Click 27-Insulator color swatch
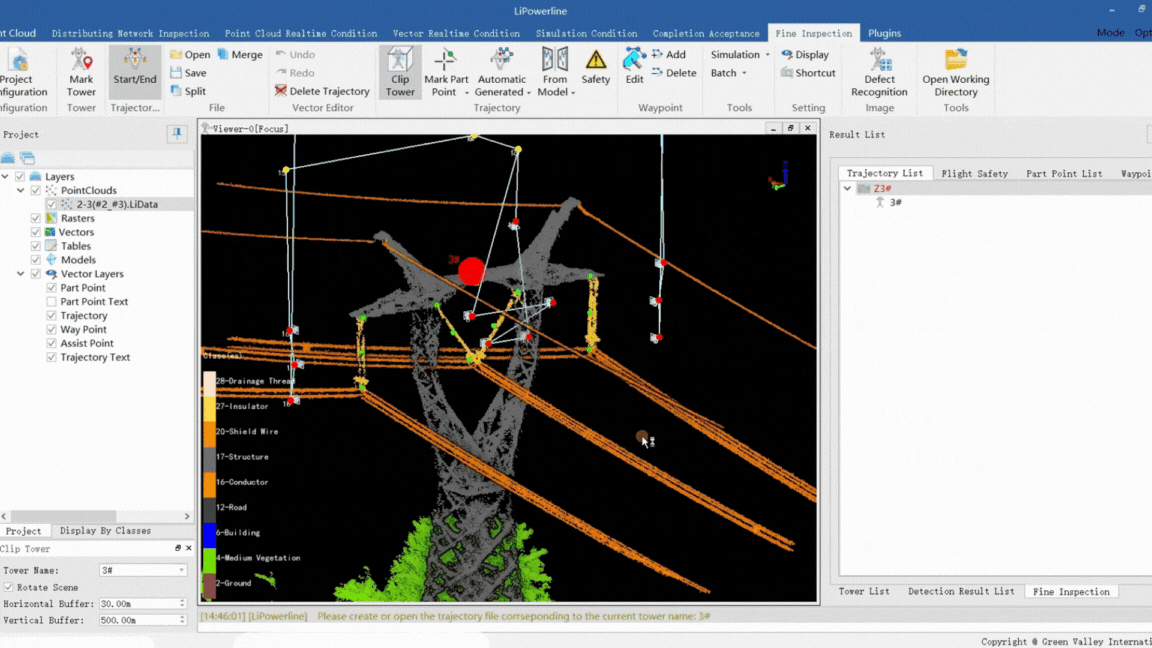The height and width of the screenshot is (648, 1152). point(209,406)
